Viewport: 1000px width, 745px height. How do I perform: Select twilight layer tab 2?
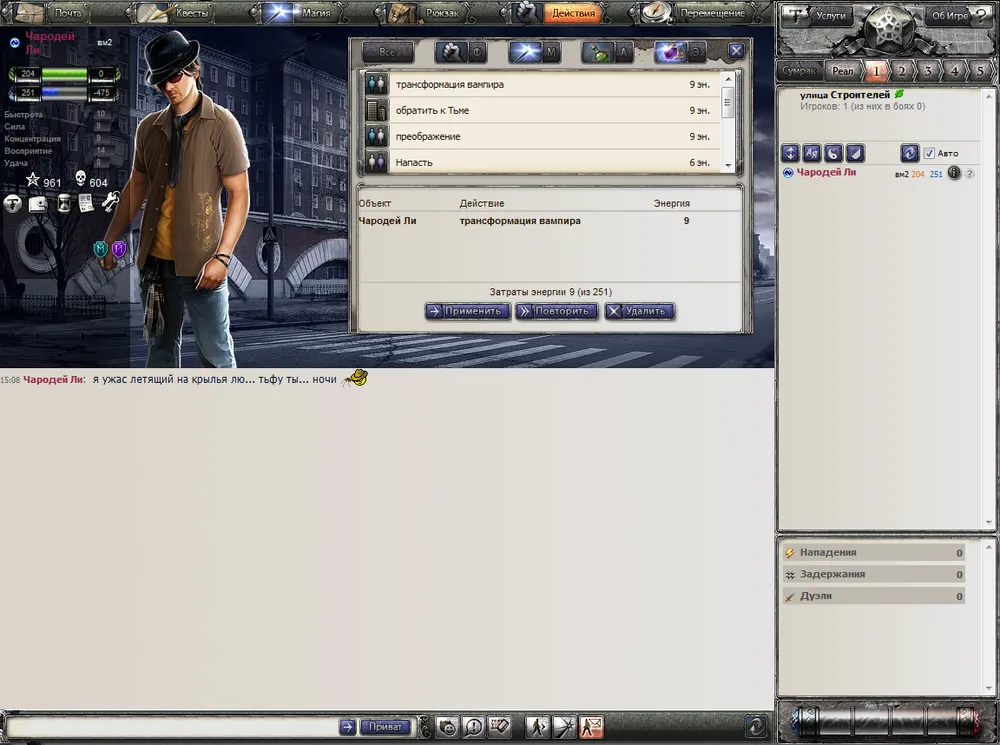pos(902,71)
